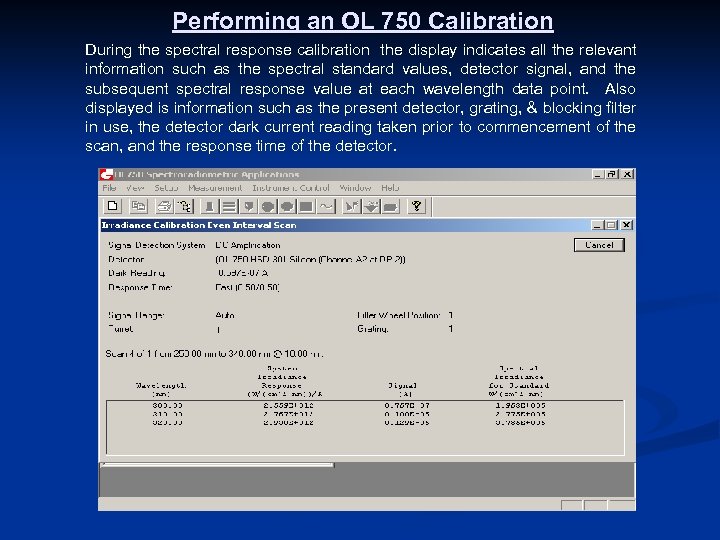Minimize the main OL 750 application window

point(597,174)
